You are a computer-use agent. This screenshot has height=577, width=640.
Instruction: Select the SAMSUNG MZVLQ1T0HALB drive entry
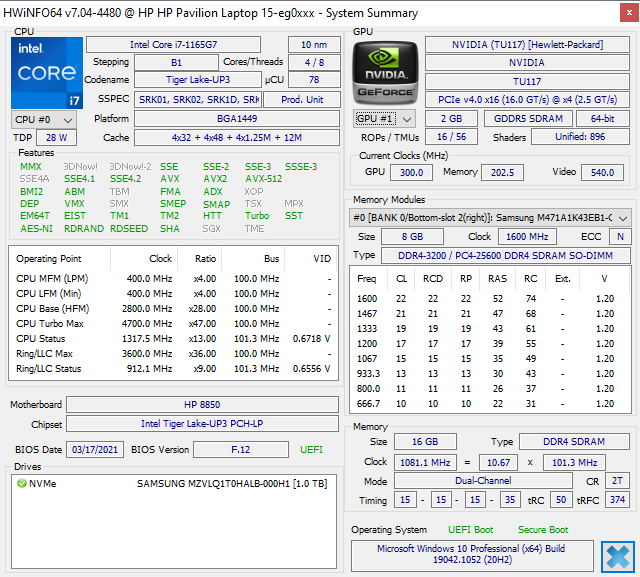(173, 484)
